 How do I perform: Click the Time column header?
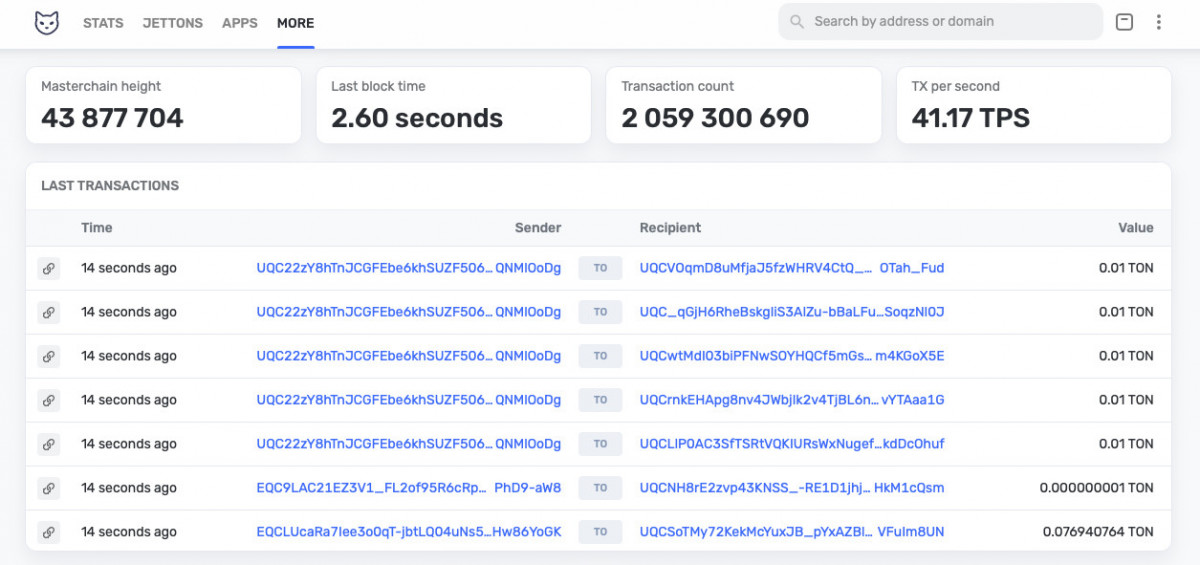click(97, 228)
